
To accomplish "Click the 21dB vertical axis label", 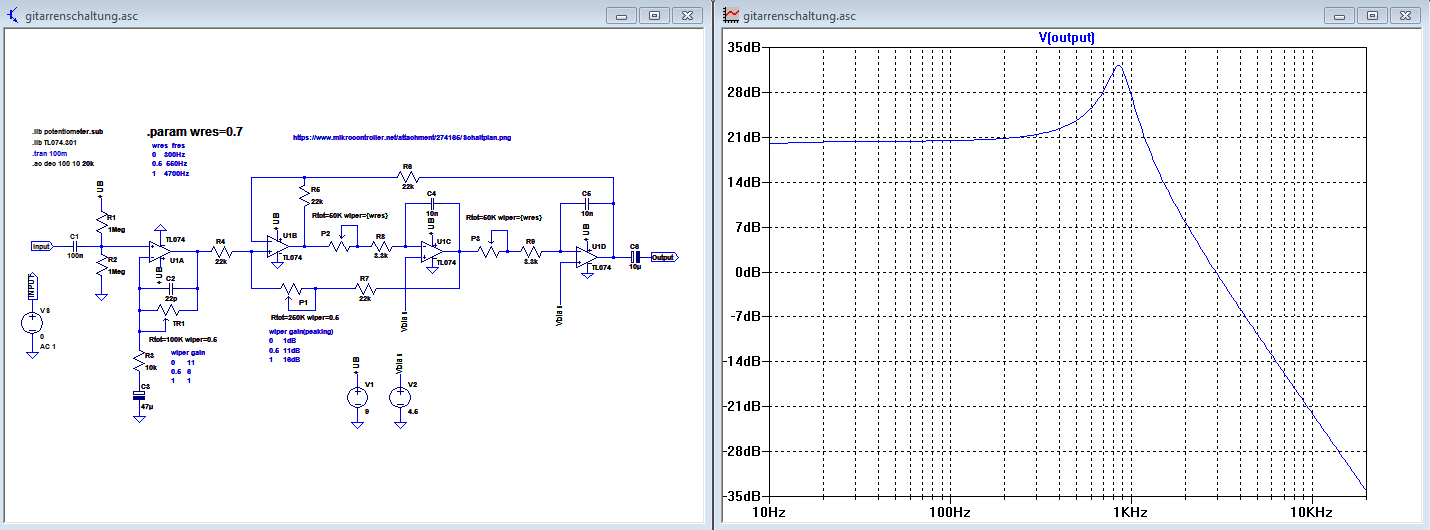I will click(x=746, y=138).
